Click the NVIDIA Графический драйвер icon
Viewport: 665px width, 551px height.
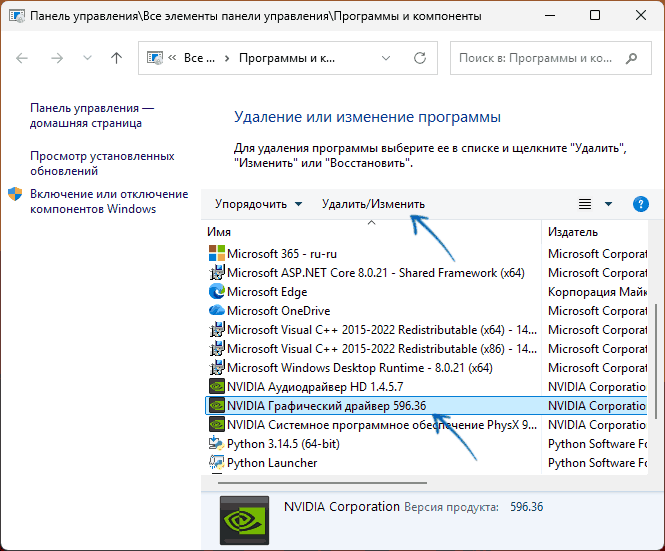pos(217,406)
